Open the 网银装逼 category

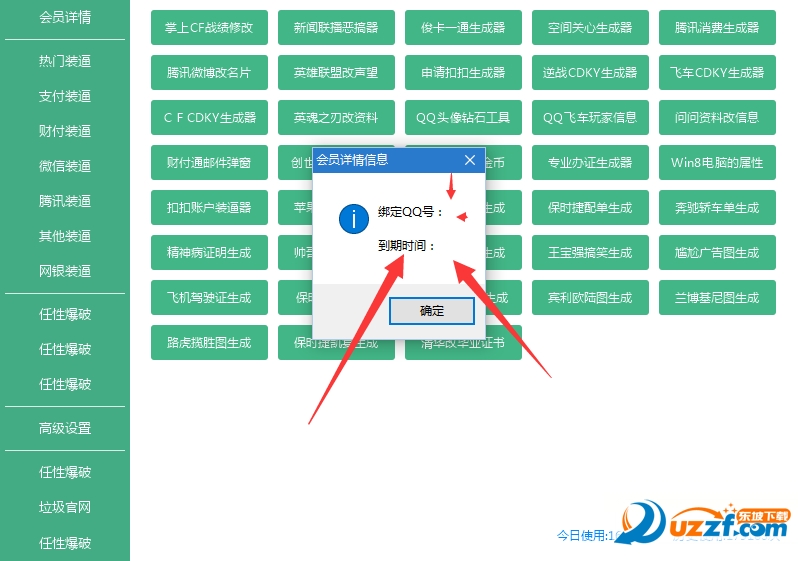coord(65,271)
